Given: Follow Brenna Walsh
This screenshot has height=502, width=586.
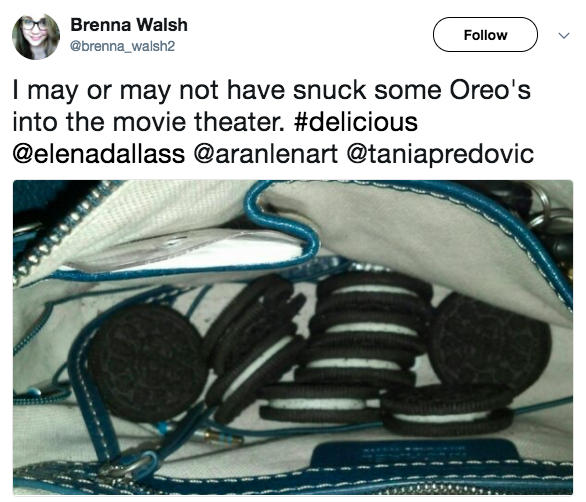Looking at the screenshot, I should coord(485,34).
